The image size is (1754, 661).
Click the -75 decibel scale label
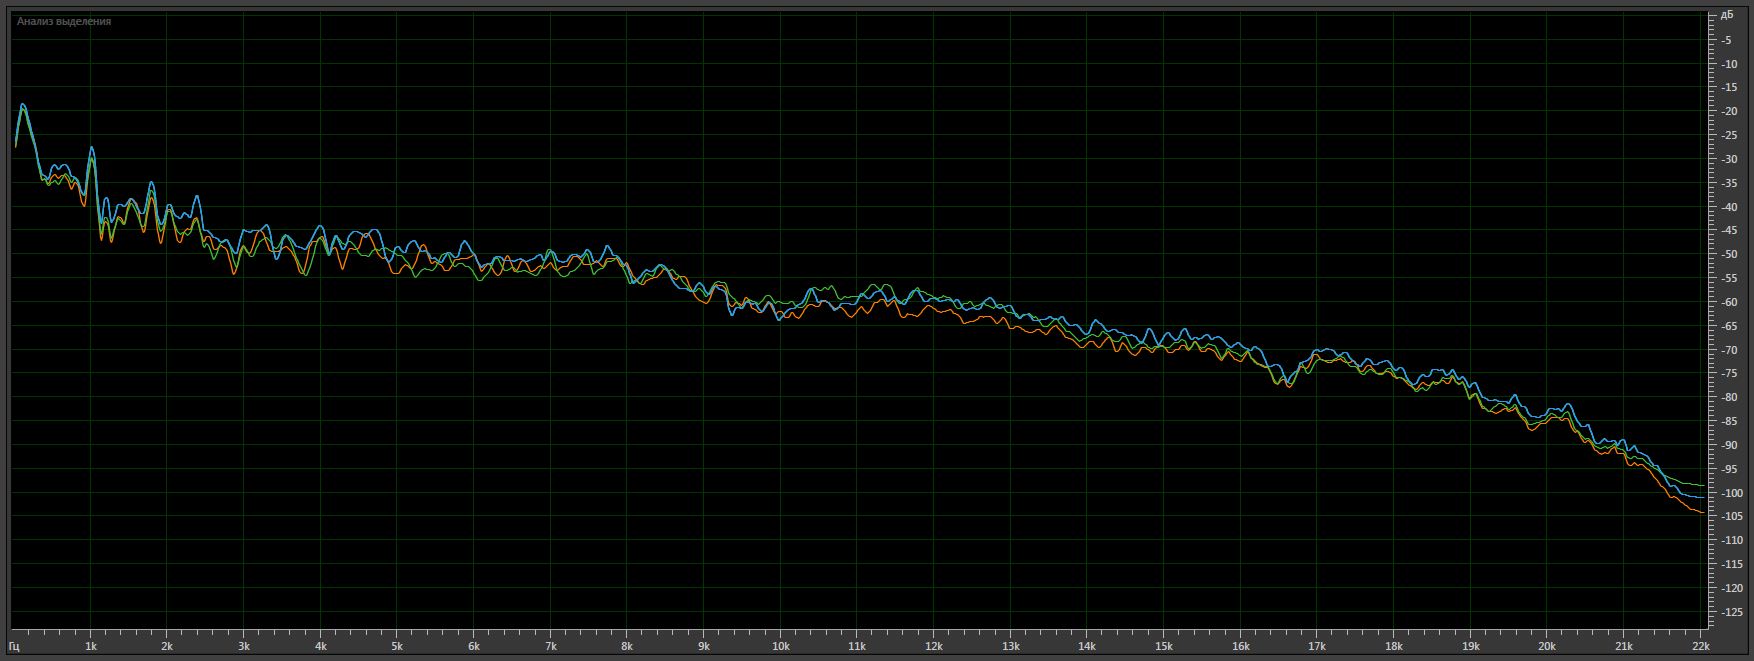pos(1727,374)
